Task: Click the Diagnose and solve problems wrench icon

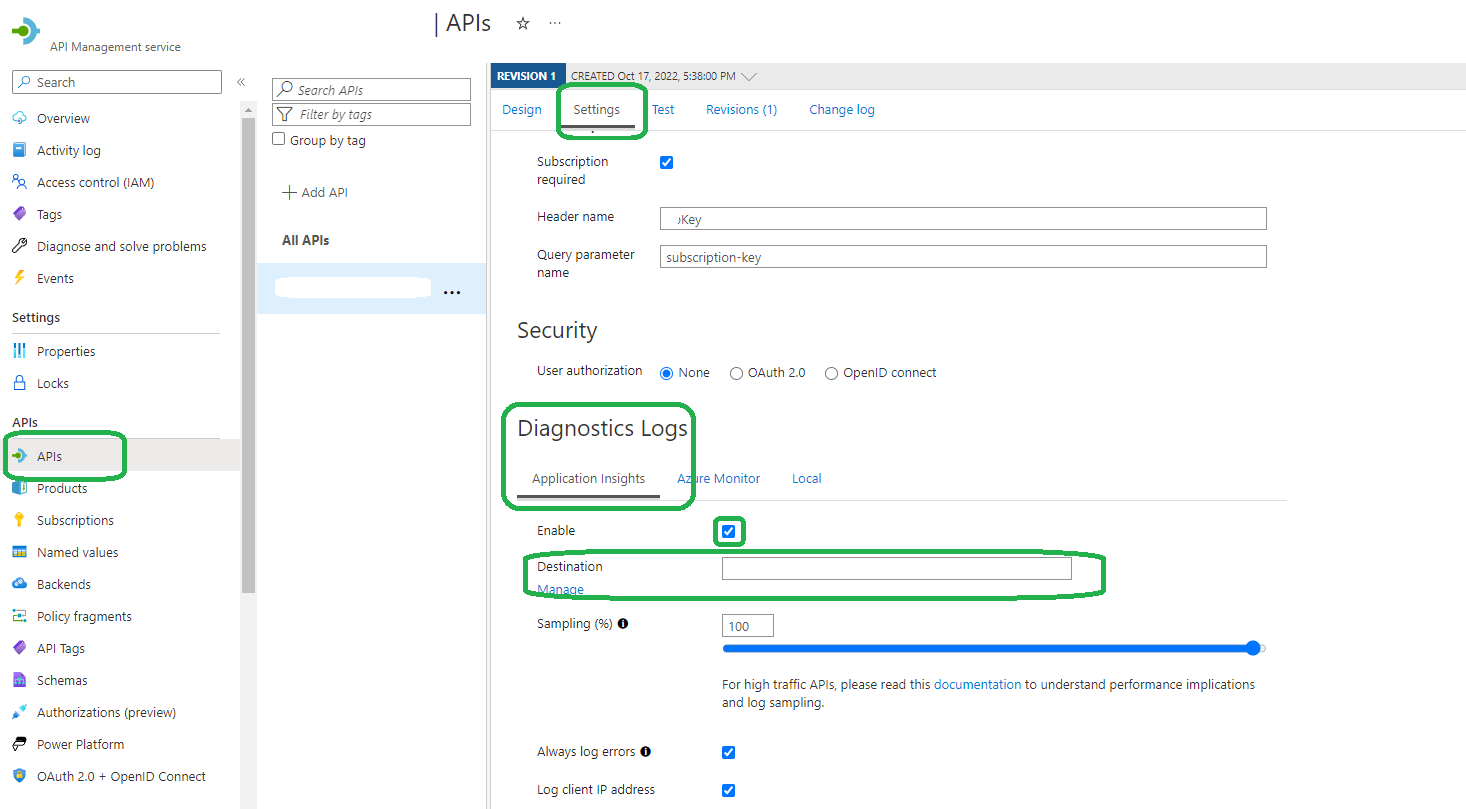Action: [19, 246]
